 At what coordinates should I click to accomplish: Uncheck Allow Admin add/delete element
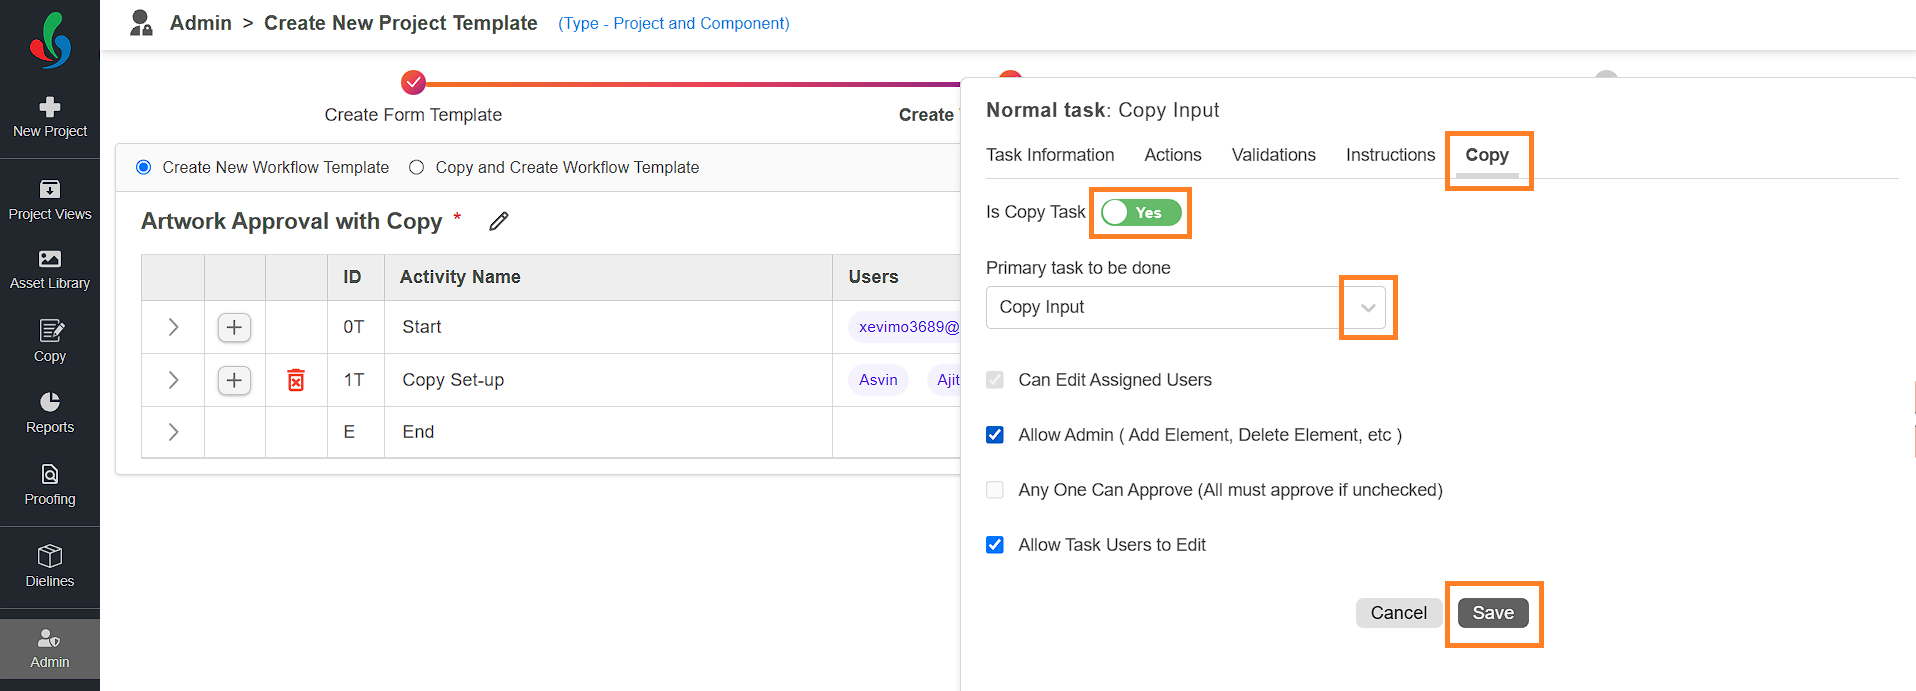click(995, 435)
